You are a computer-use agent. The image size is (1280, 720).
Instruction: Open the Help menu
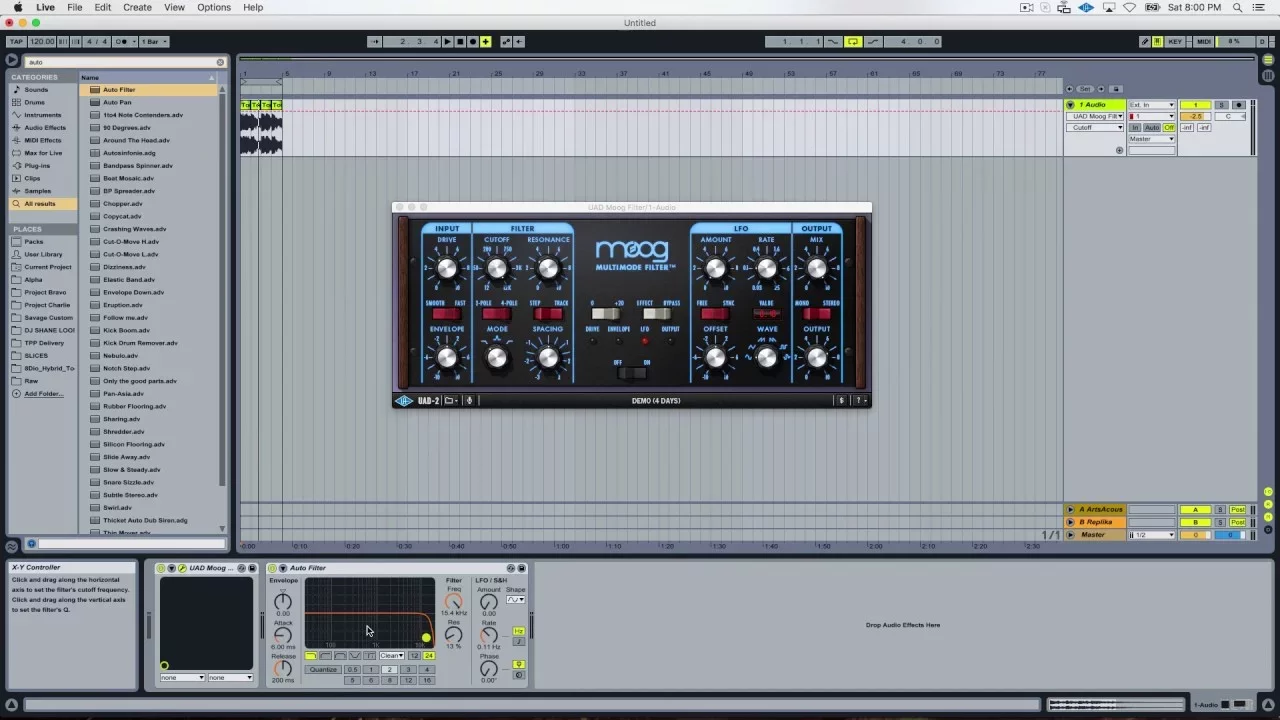point(253,7)
